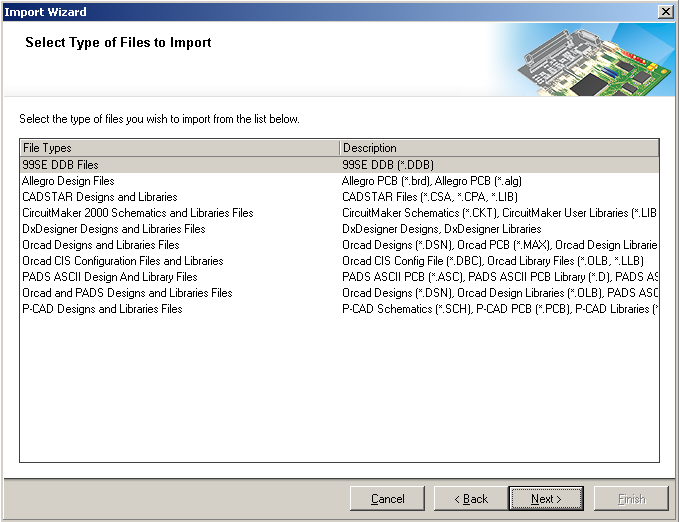Click the Description column header
Screen dimensions: 679x522
(499, 148)
